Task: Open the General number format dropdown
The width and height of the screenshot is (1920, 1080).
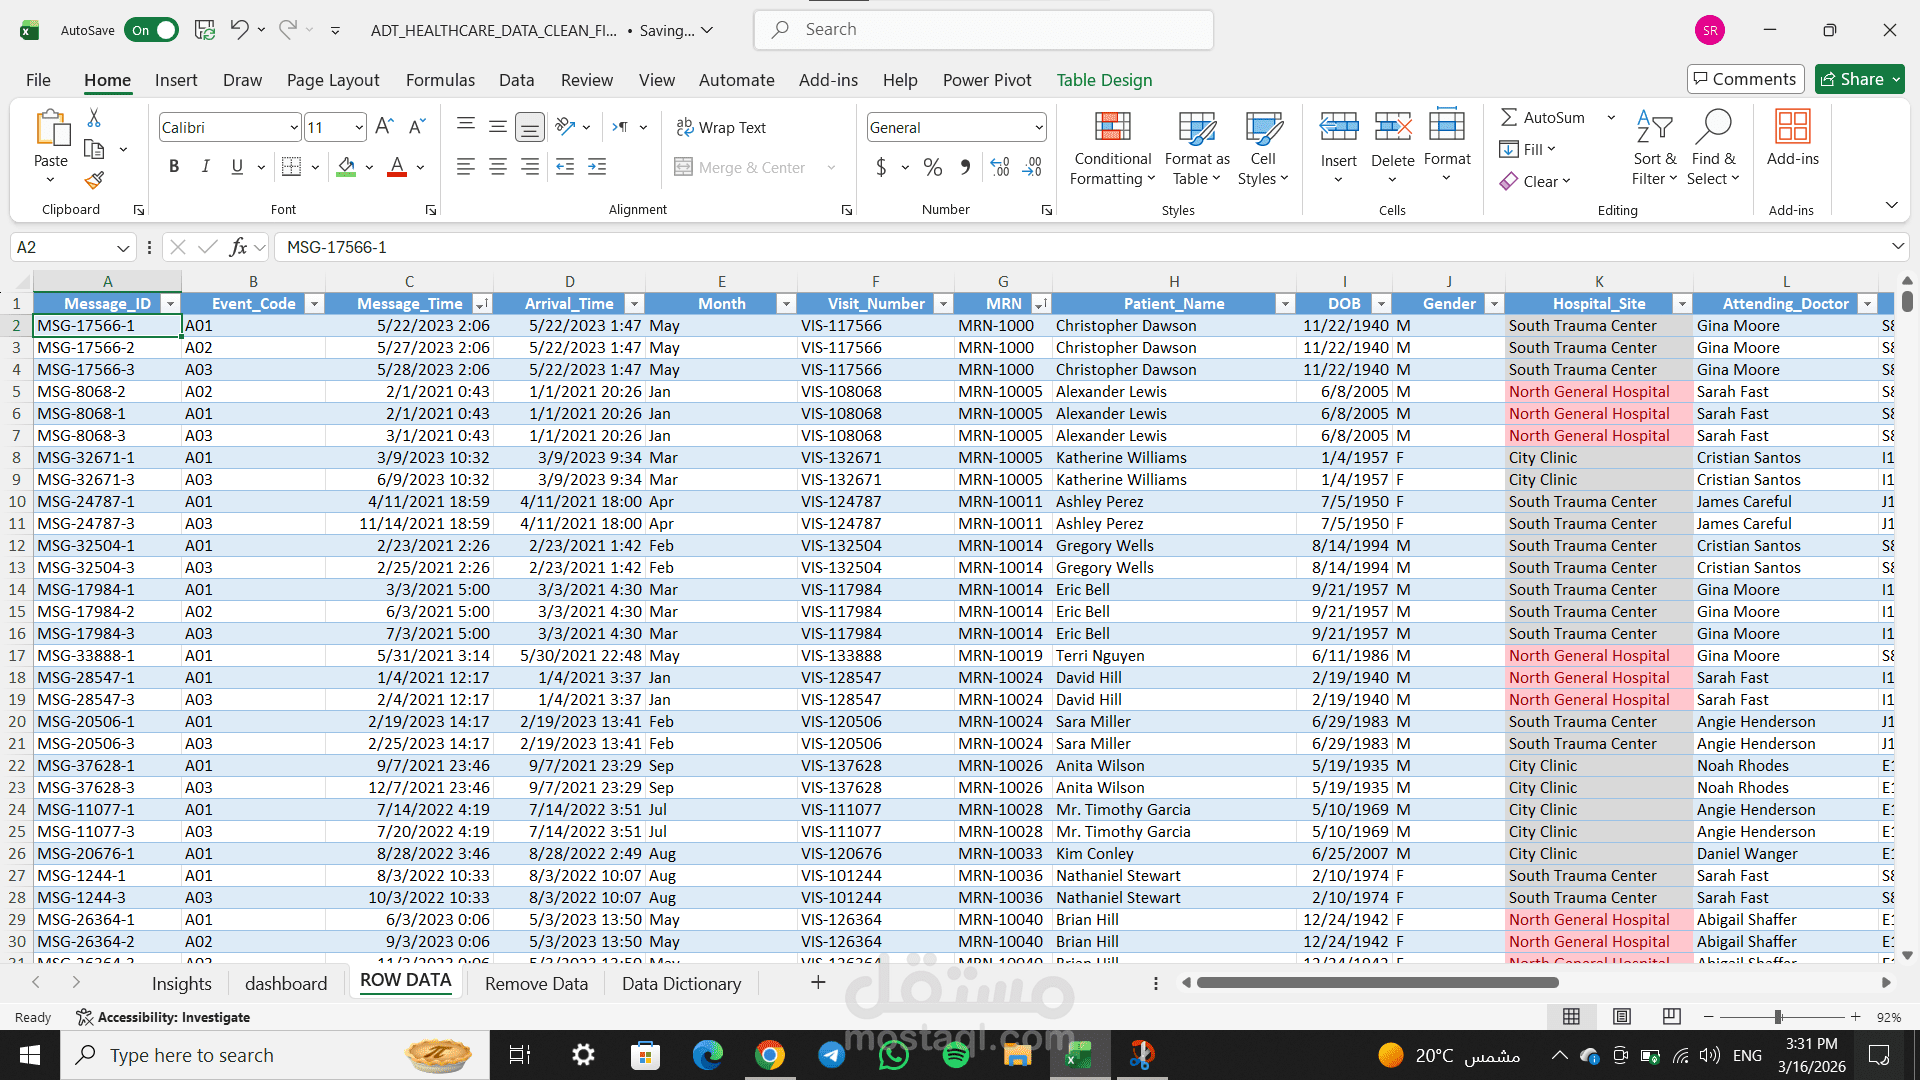Action: point(1038,127)
